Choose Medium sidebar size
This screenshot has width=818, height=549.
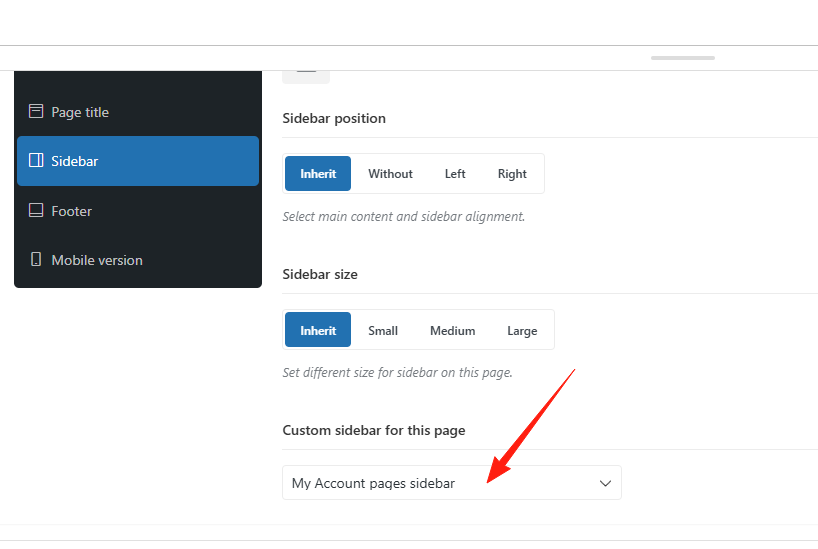pyautogui.click(x=452, y=330)
